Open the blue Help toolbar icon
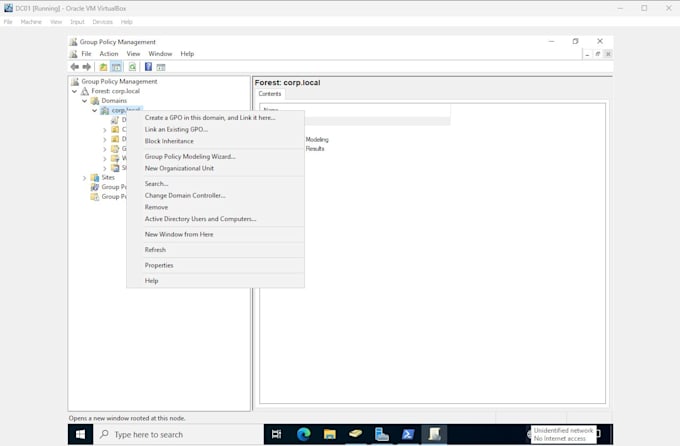Image resolution: width=680 pixels, height=446 pixels. click(148, 67)
